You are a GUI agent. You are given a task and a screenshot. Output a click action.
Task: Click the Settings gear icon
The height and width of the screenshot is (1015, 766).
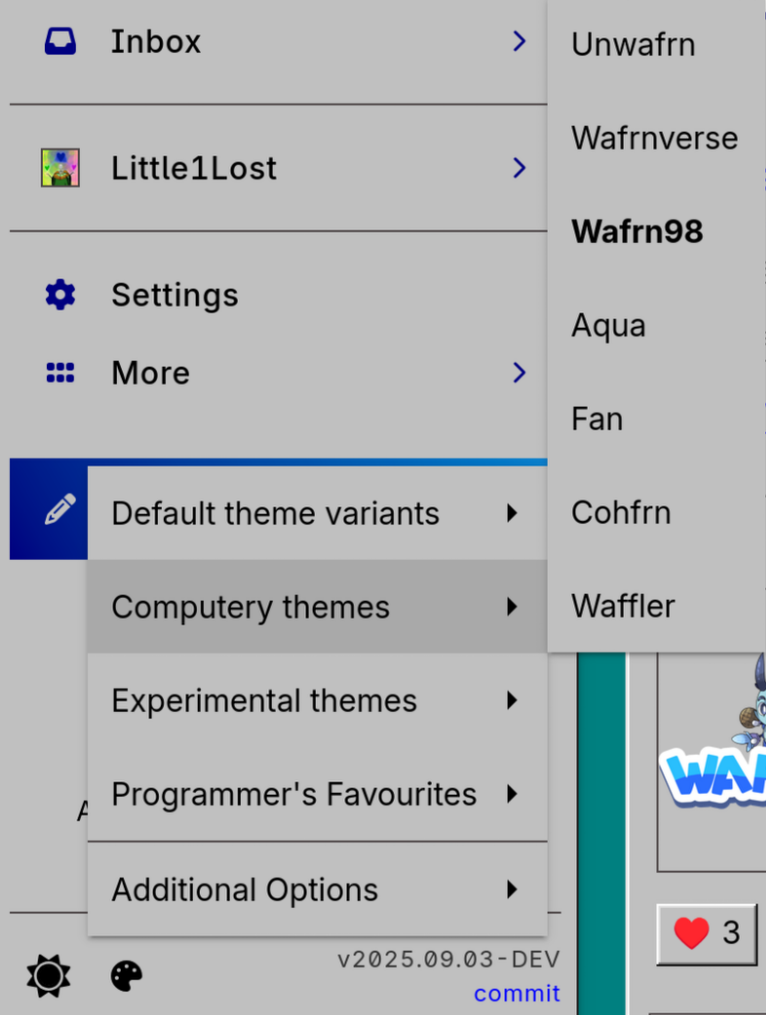coord(60,295)
